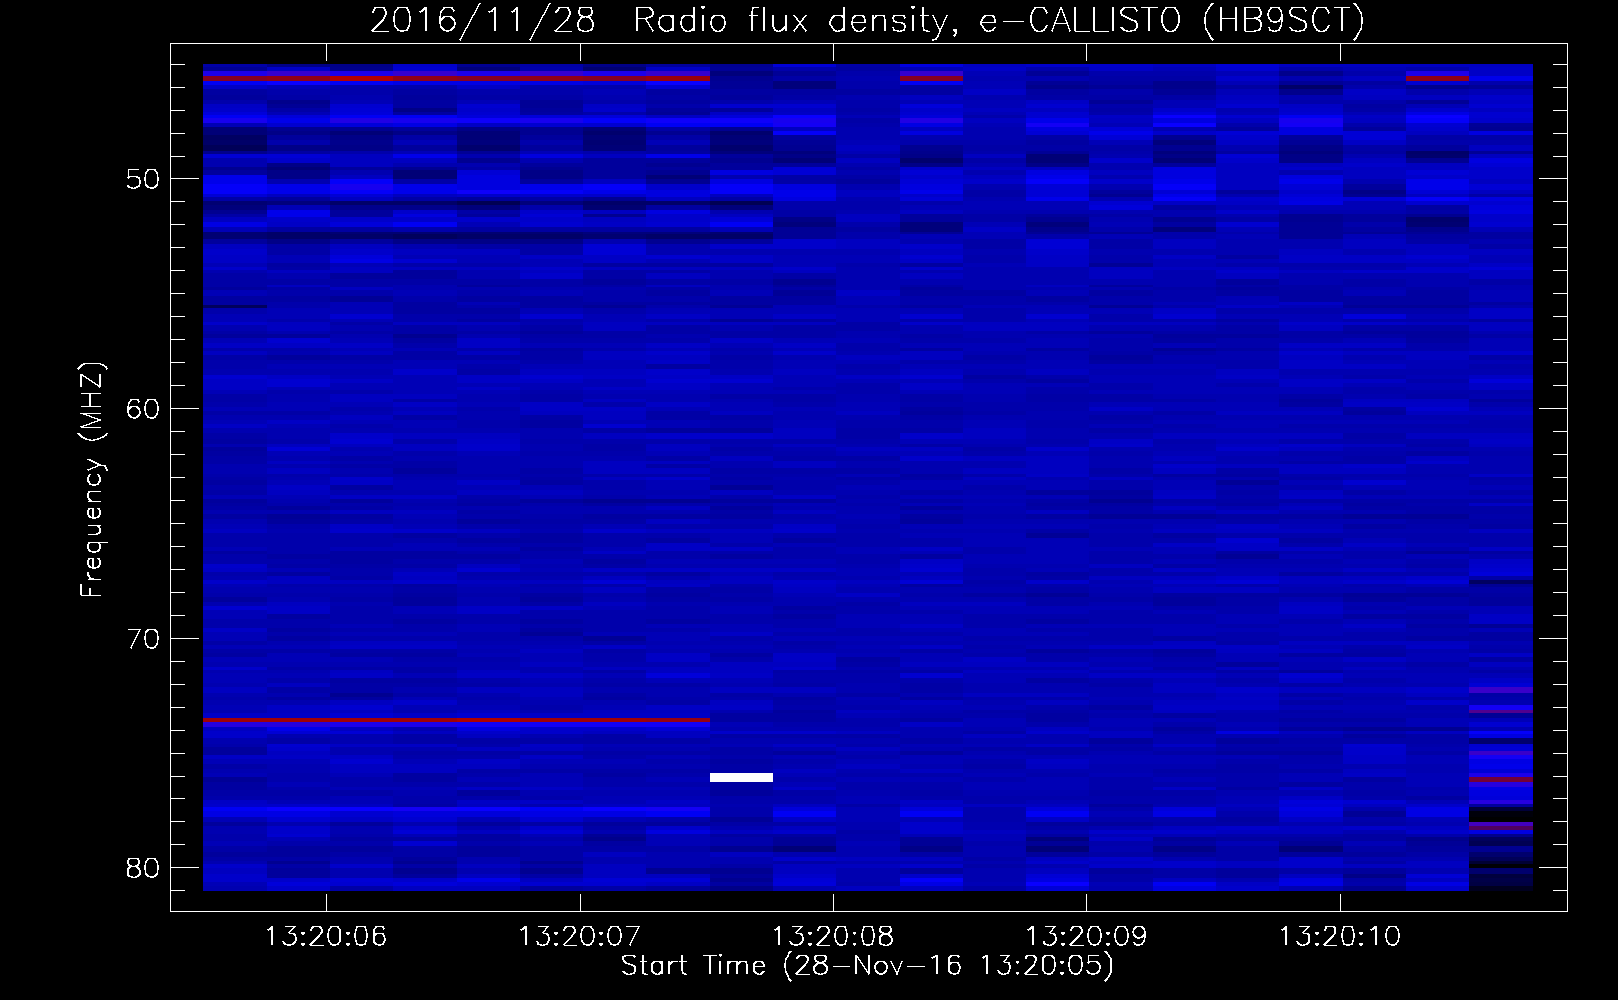Click the 50 MHz frequency tick label
The image size is (1618, 1000).
(143, 179)
